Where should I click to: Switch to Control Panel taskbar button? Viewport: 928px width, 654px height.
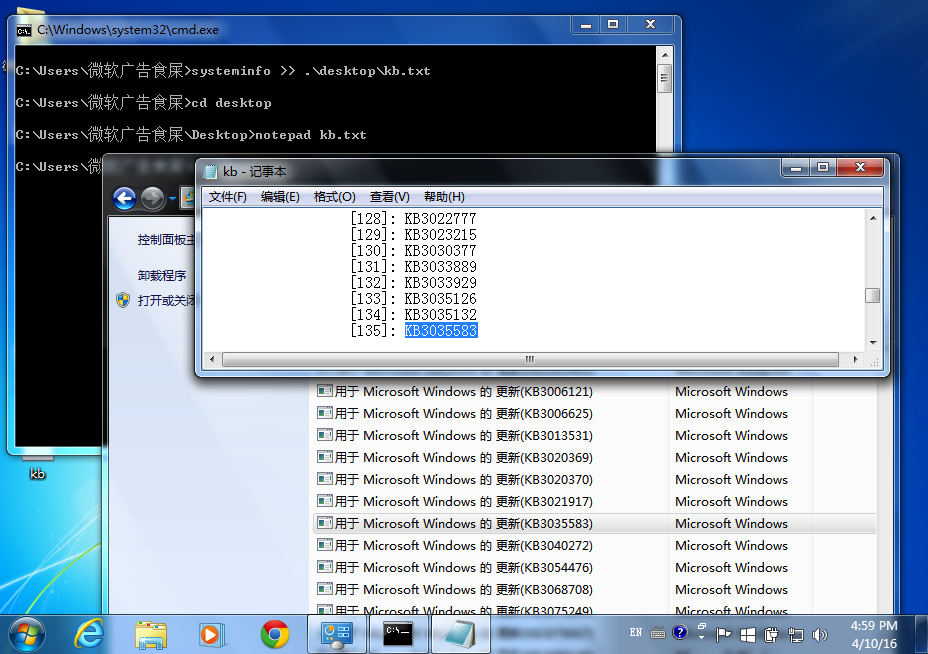(x=336, y=634)
